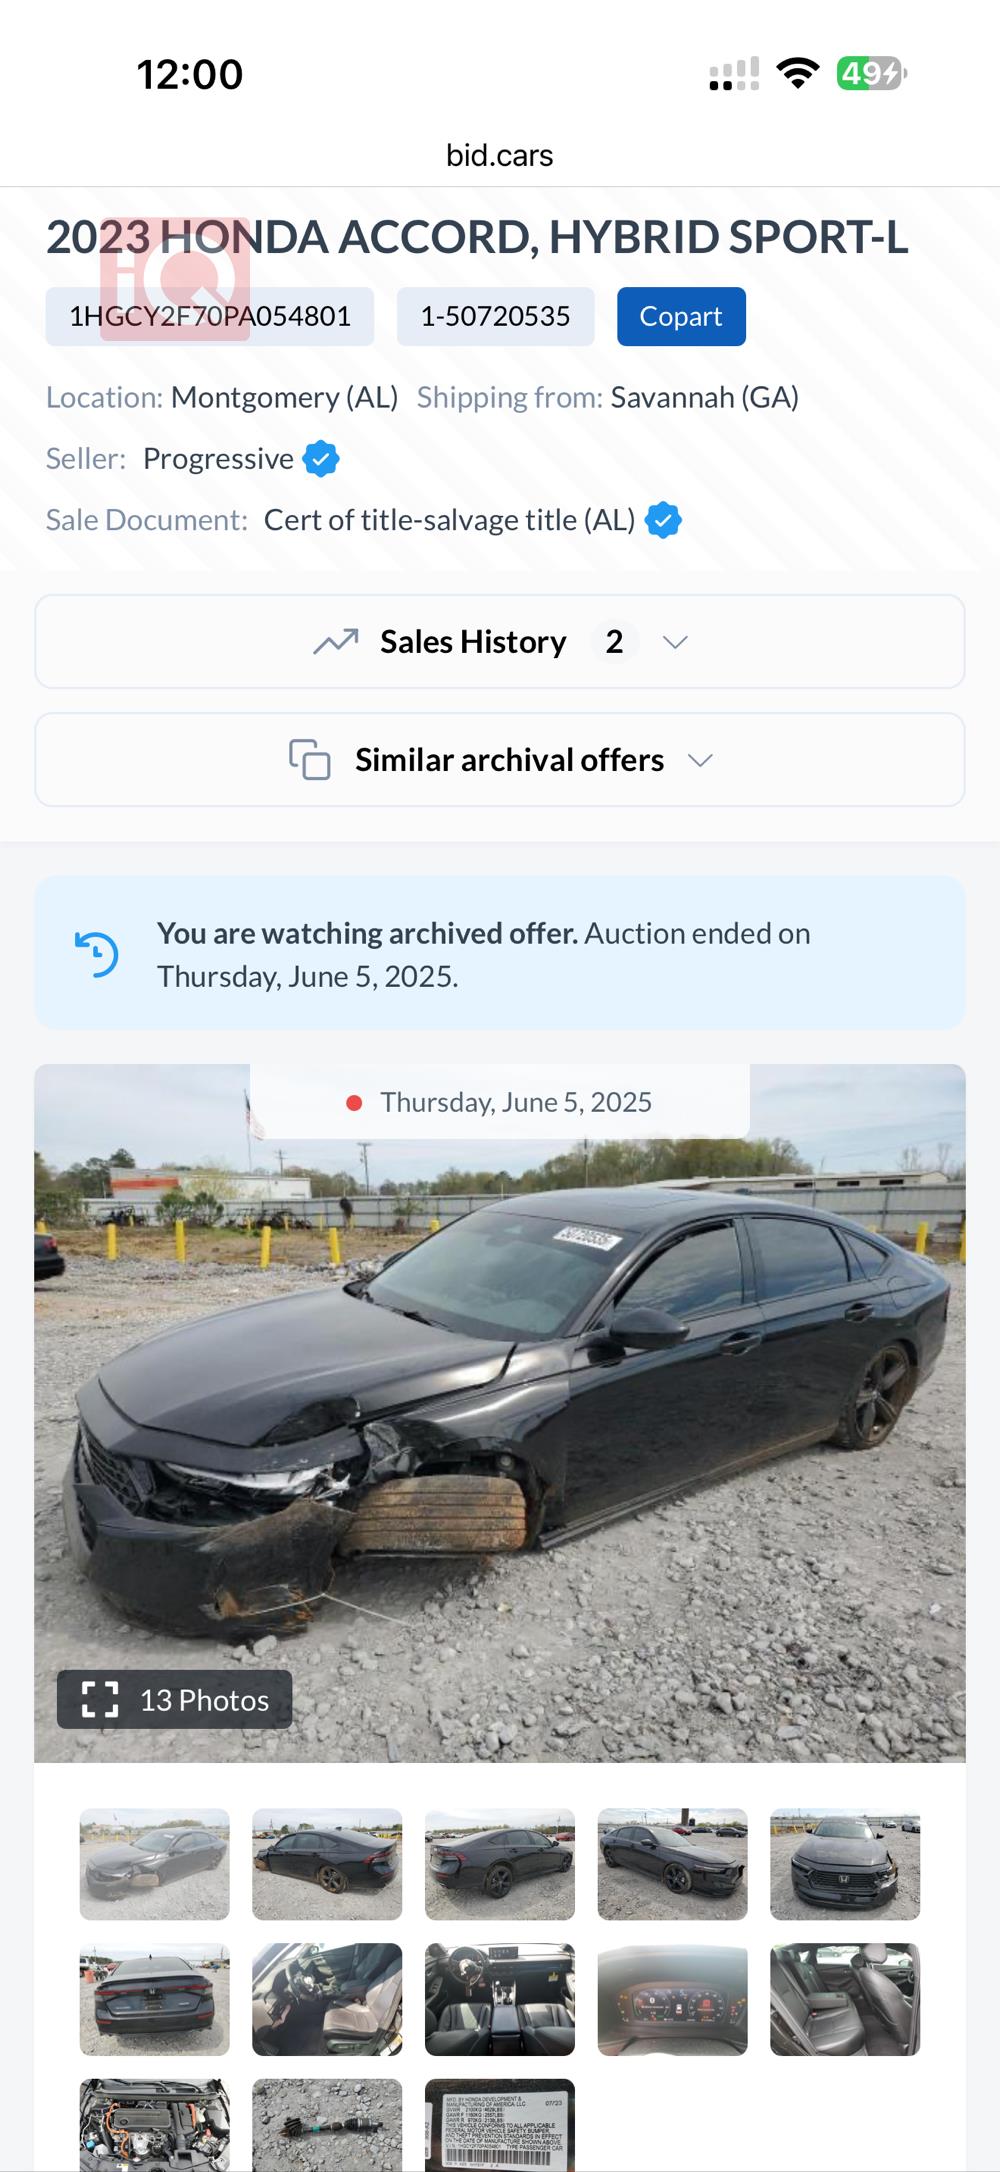Click the Sales History trend icon
1000x2172 pixels.
pyautogui.click(x=336, y=642)
